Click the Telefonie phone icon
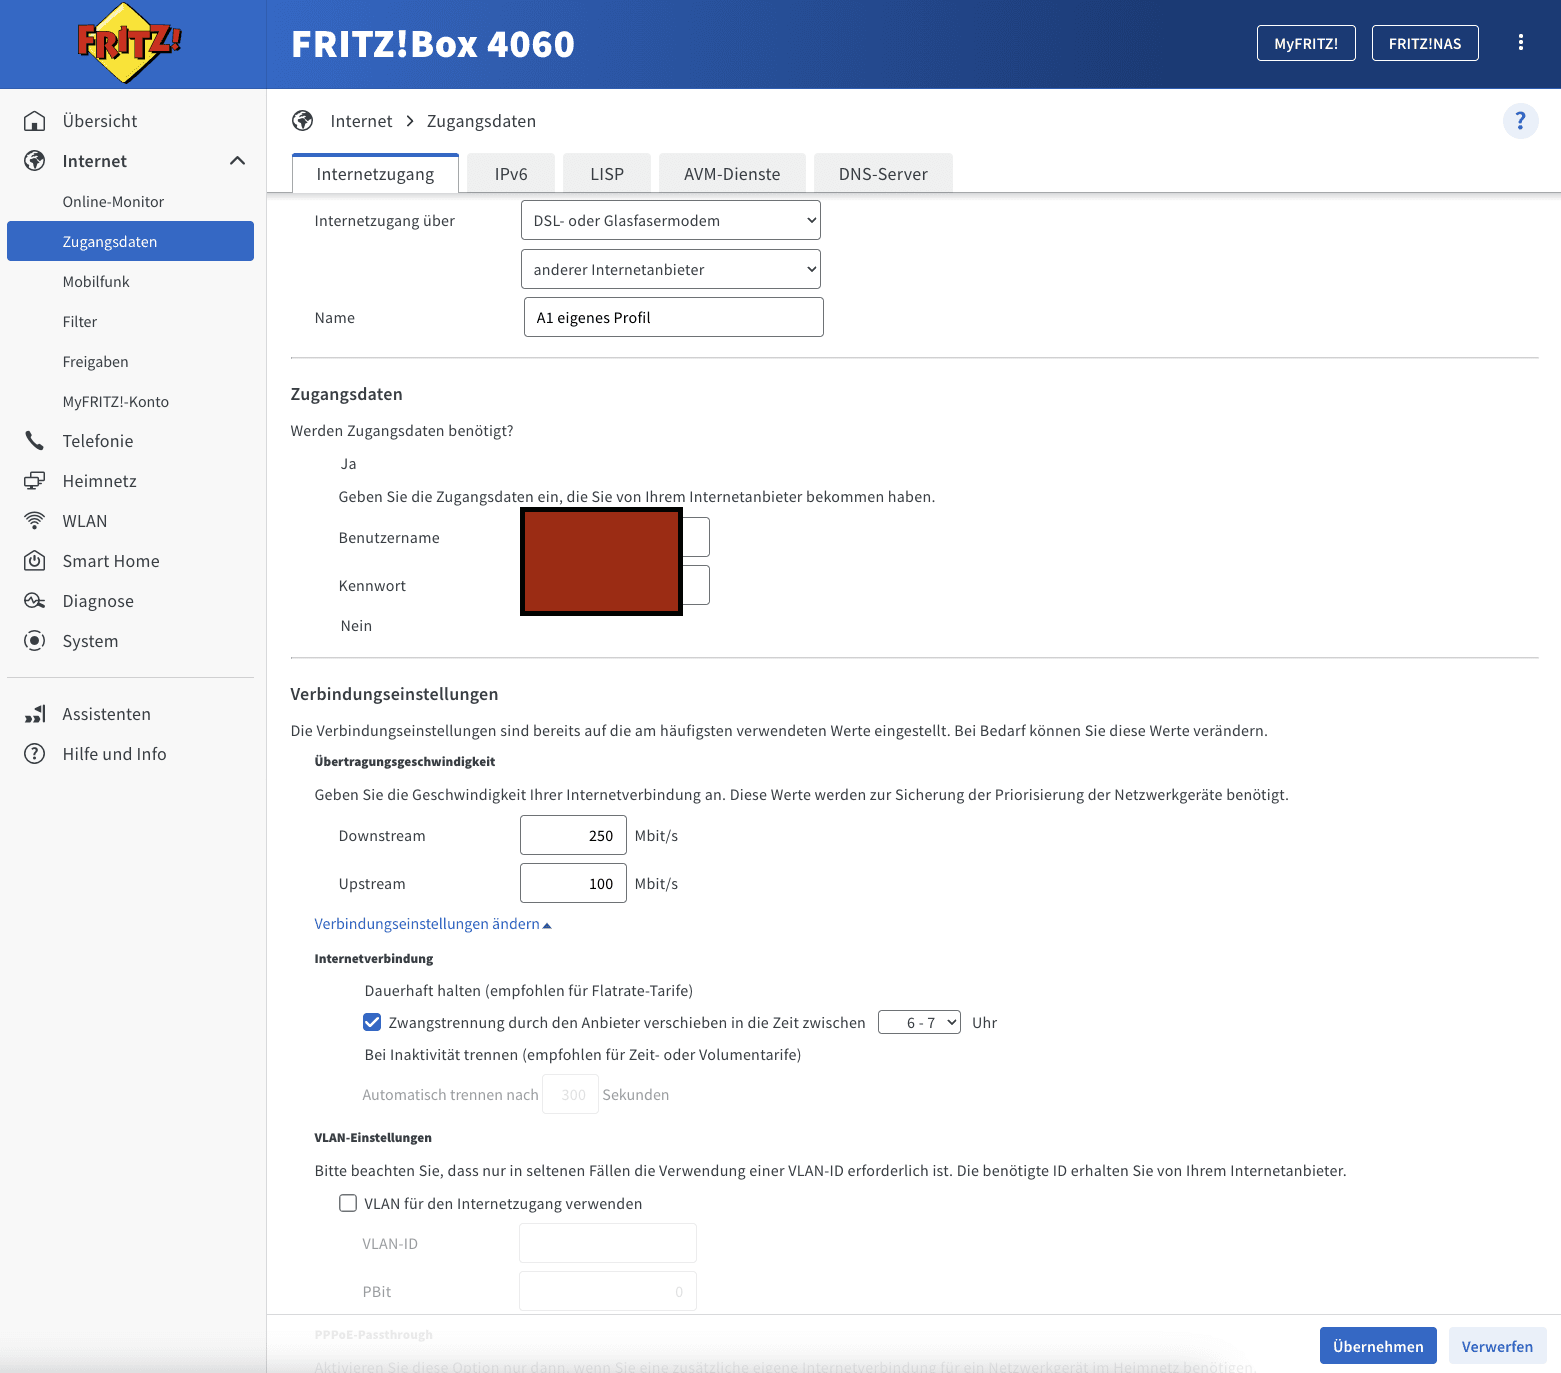 tap(35, 441)
